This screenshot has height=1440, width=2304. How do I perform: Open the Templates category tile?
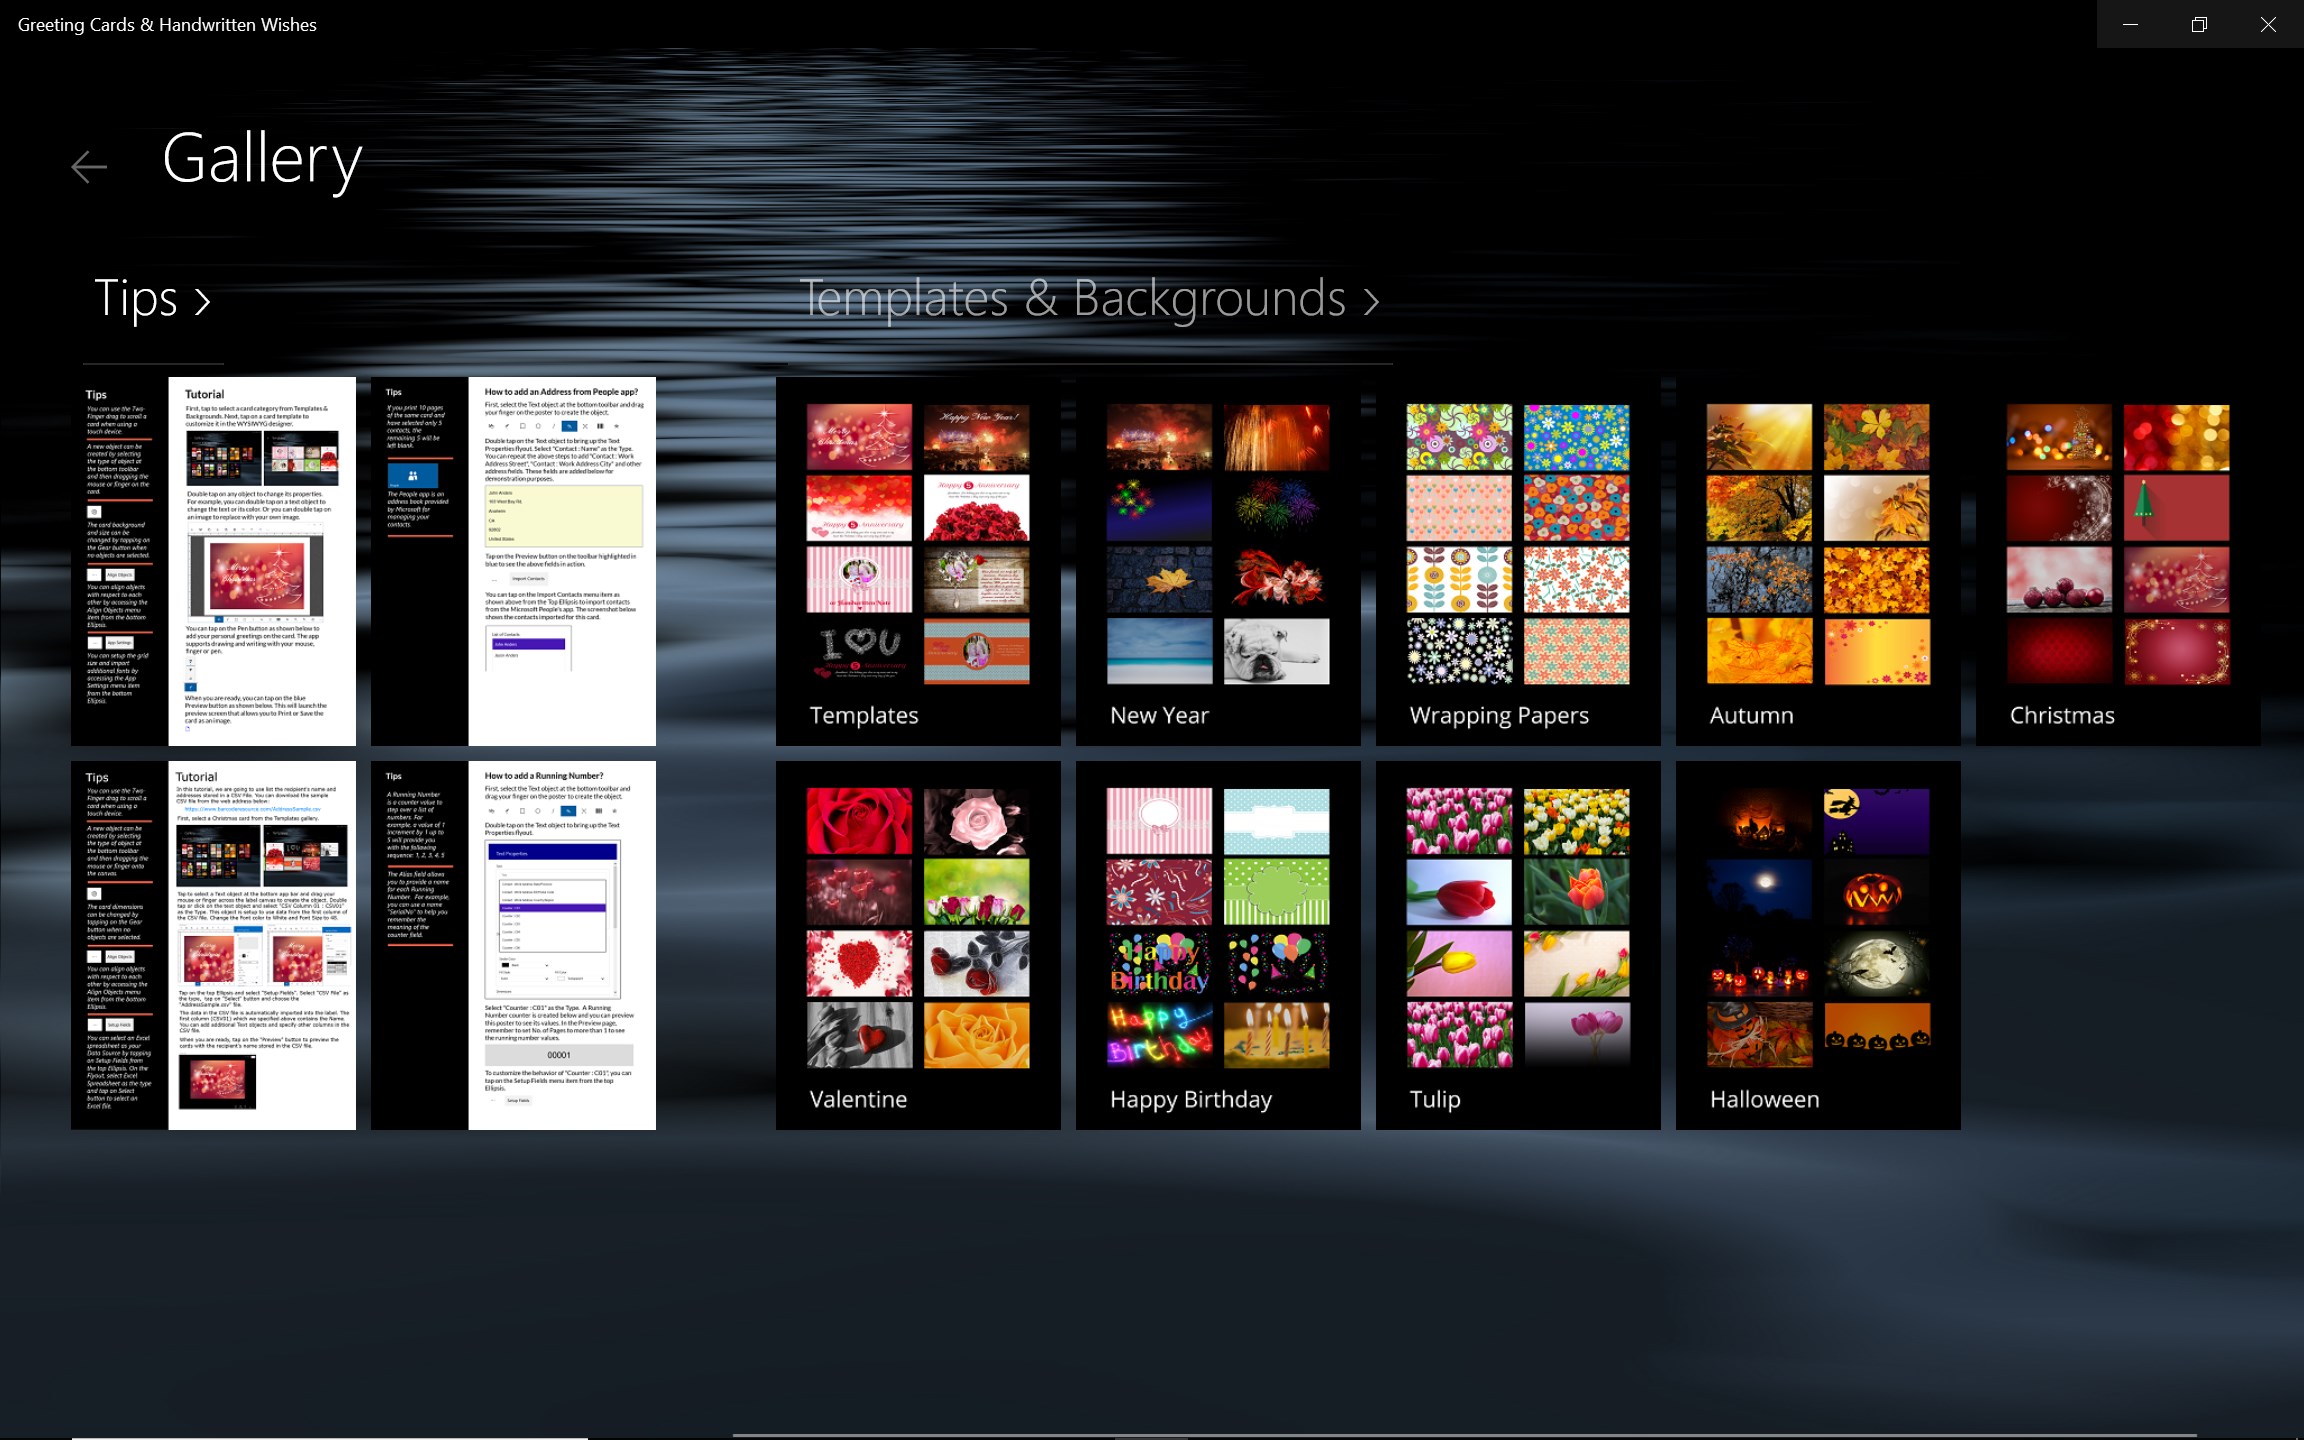click(917, 560)
